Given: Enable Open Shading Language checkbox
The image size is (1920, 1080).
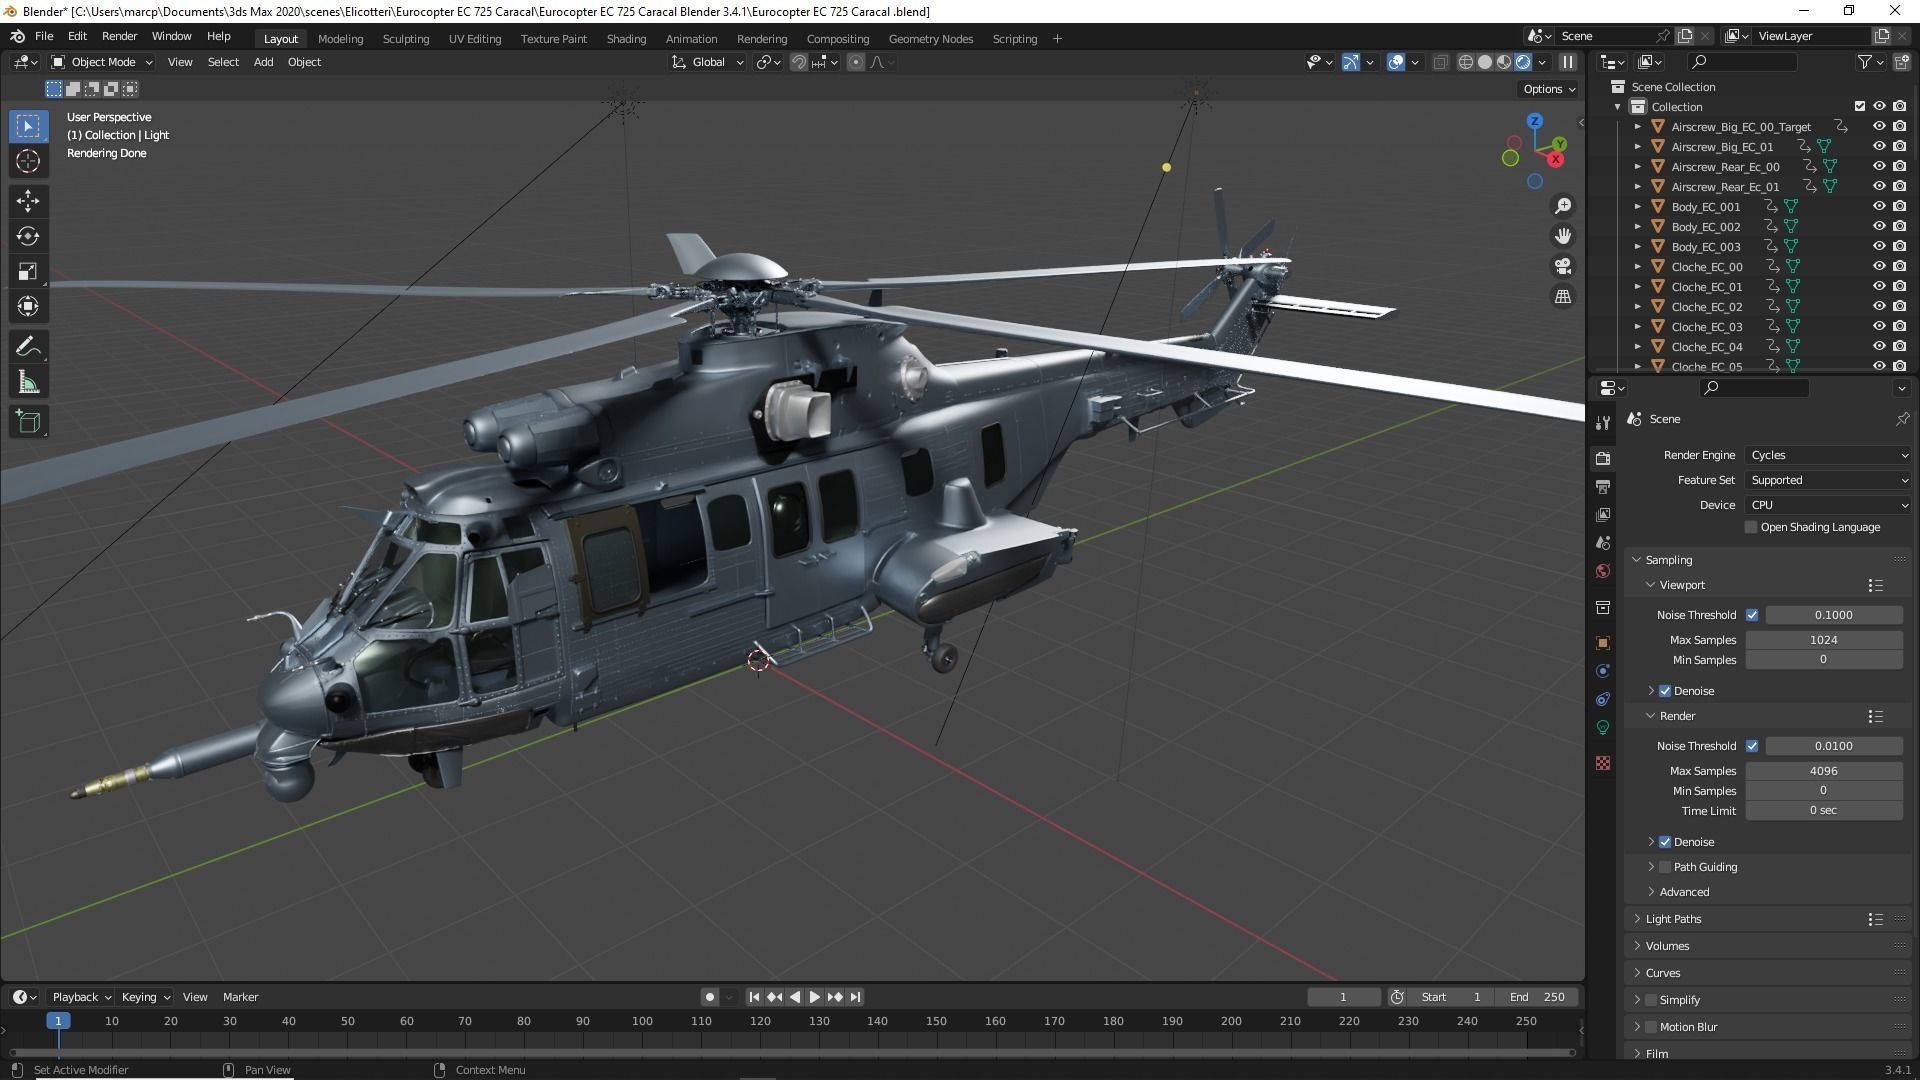Looking at the screenshot, I should click(1751, 527).
